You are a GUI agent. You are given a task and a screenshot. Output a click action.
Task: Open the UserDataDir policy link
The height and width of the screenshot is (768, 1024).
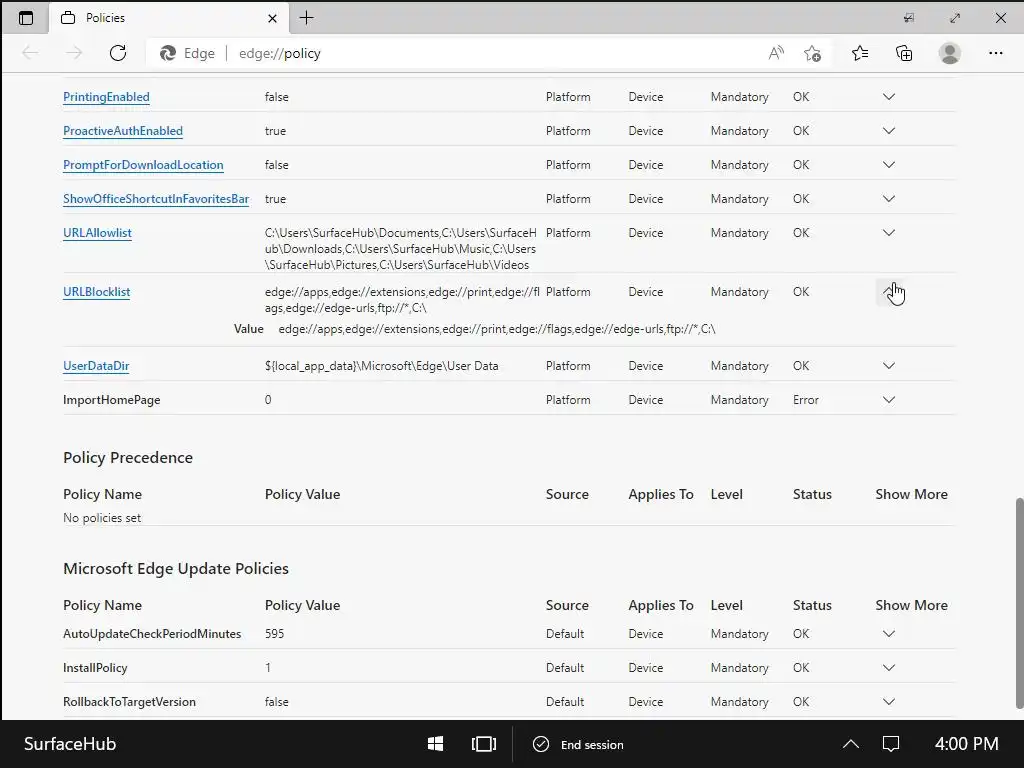tap(96, 366)
